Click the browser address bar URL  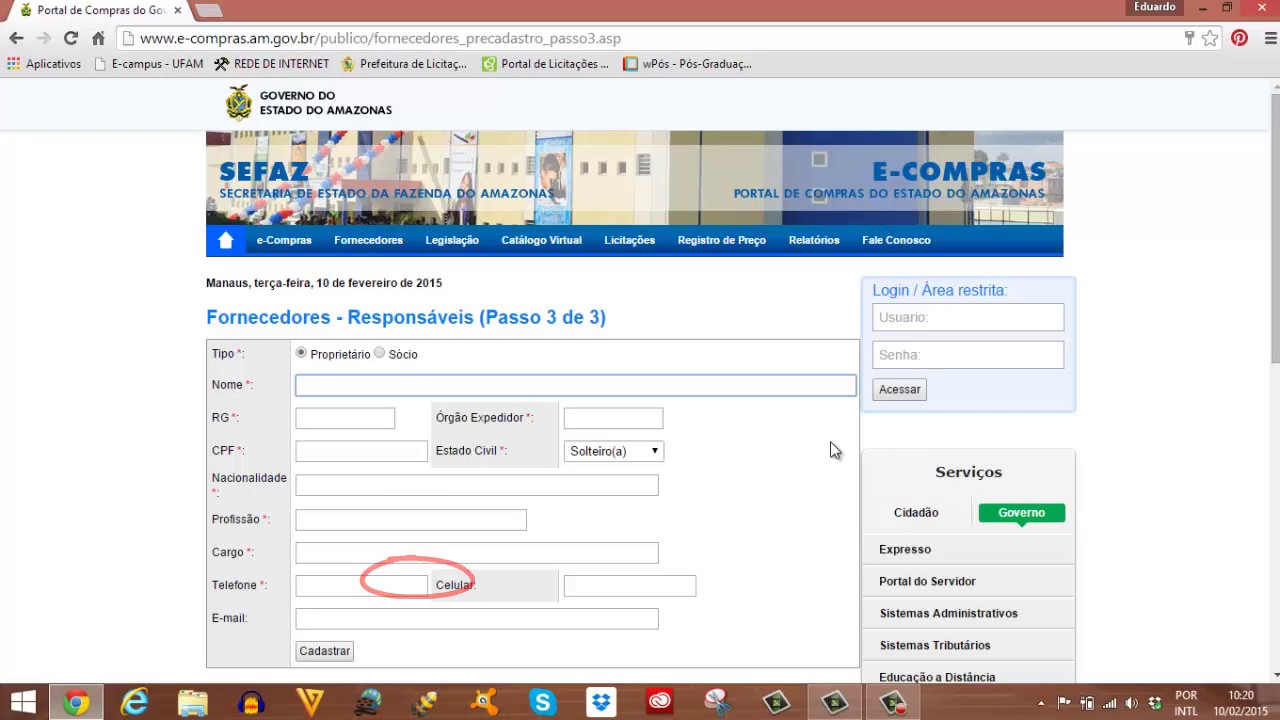[x=380, y=38]
